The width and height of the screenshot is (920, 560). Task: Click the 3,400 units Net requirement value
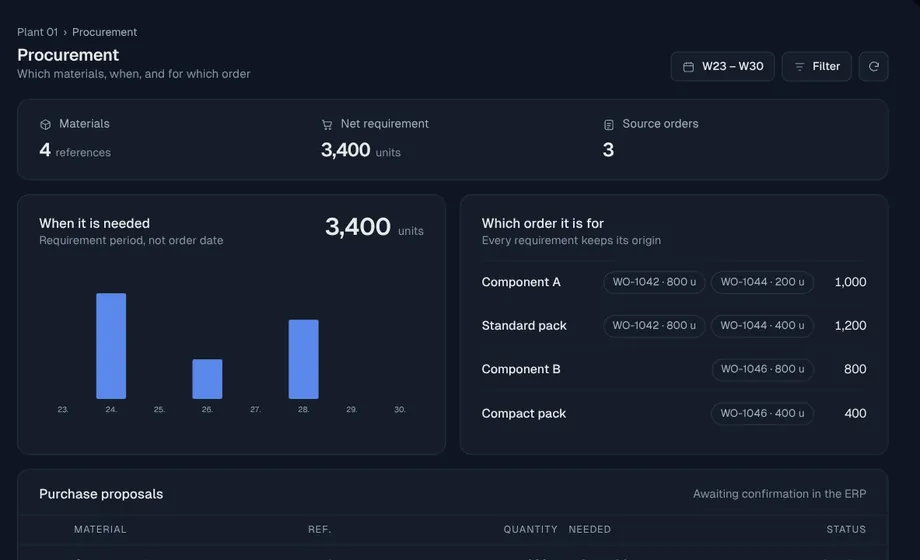pos(361,150)
